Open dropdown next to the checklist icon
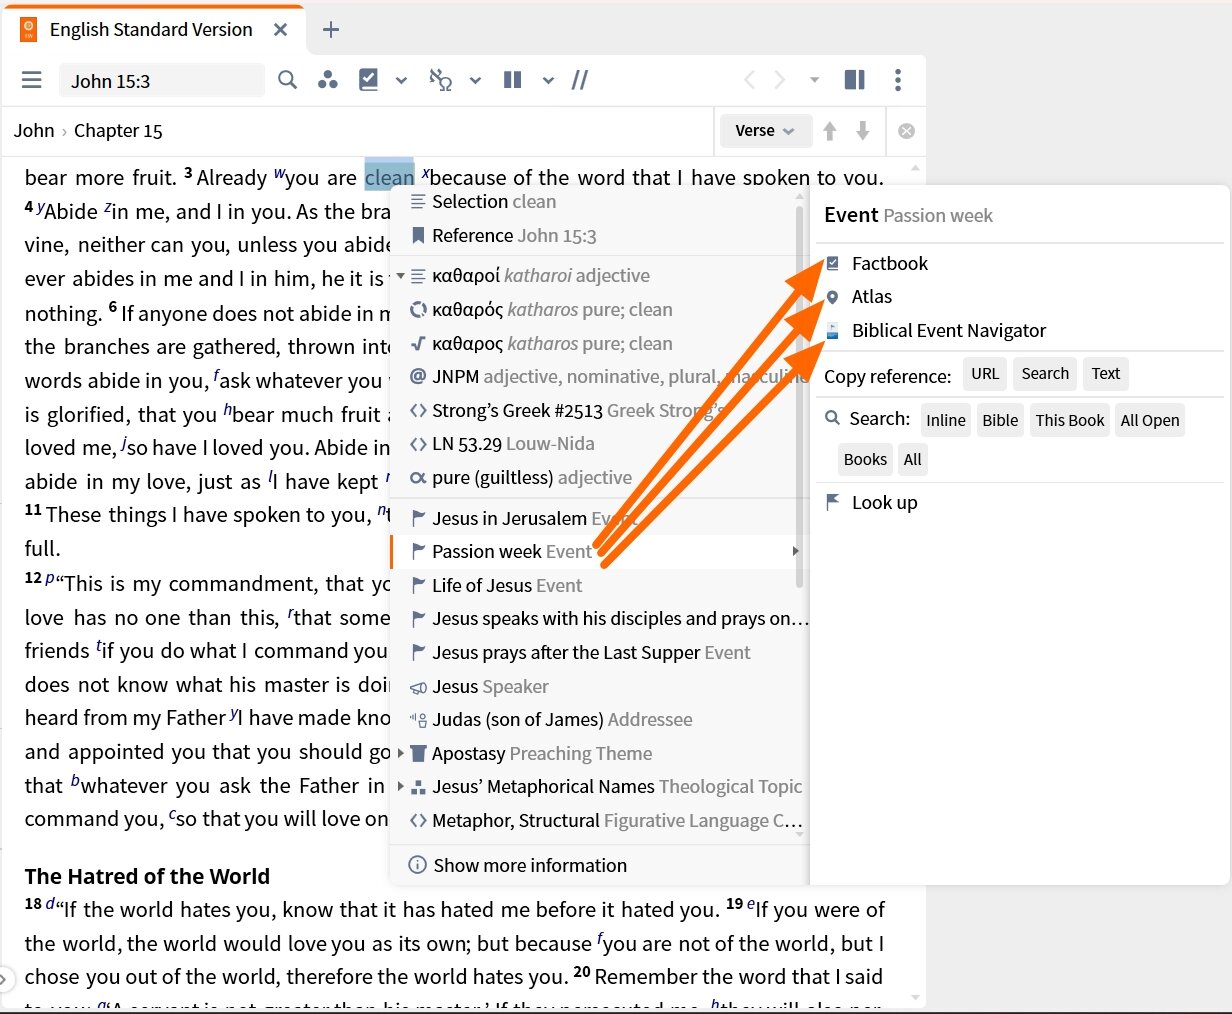The width and height of the screenshot is (1232, 1014). tap(401, 80)
